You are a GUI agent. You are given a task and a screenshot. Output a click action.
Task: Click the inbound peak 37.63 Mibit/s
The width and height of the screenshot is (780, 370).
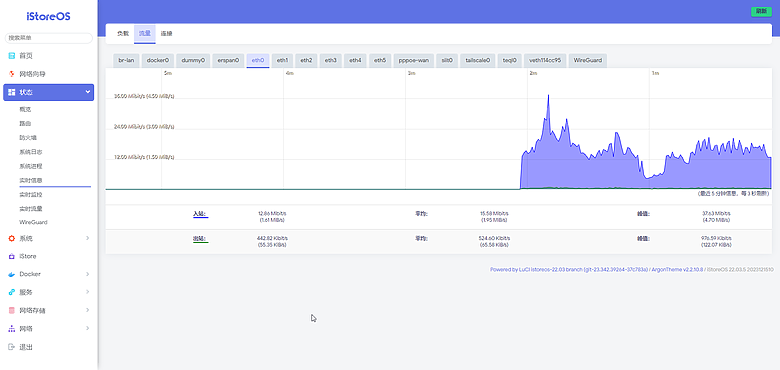coord(716,213)
